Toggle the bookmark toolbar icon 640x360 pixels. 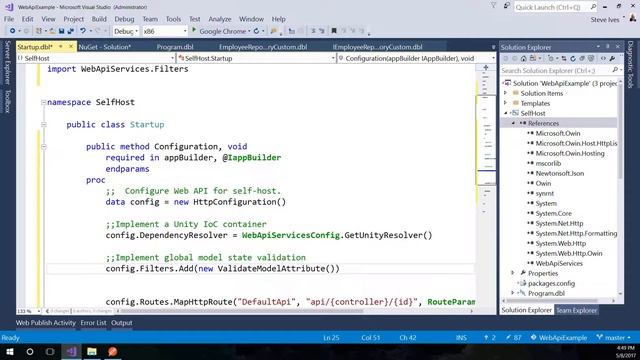(334, 31)
